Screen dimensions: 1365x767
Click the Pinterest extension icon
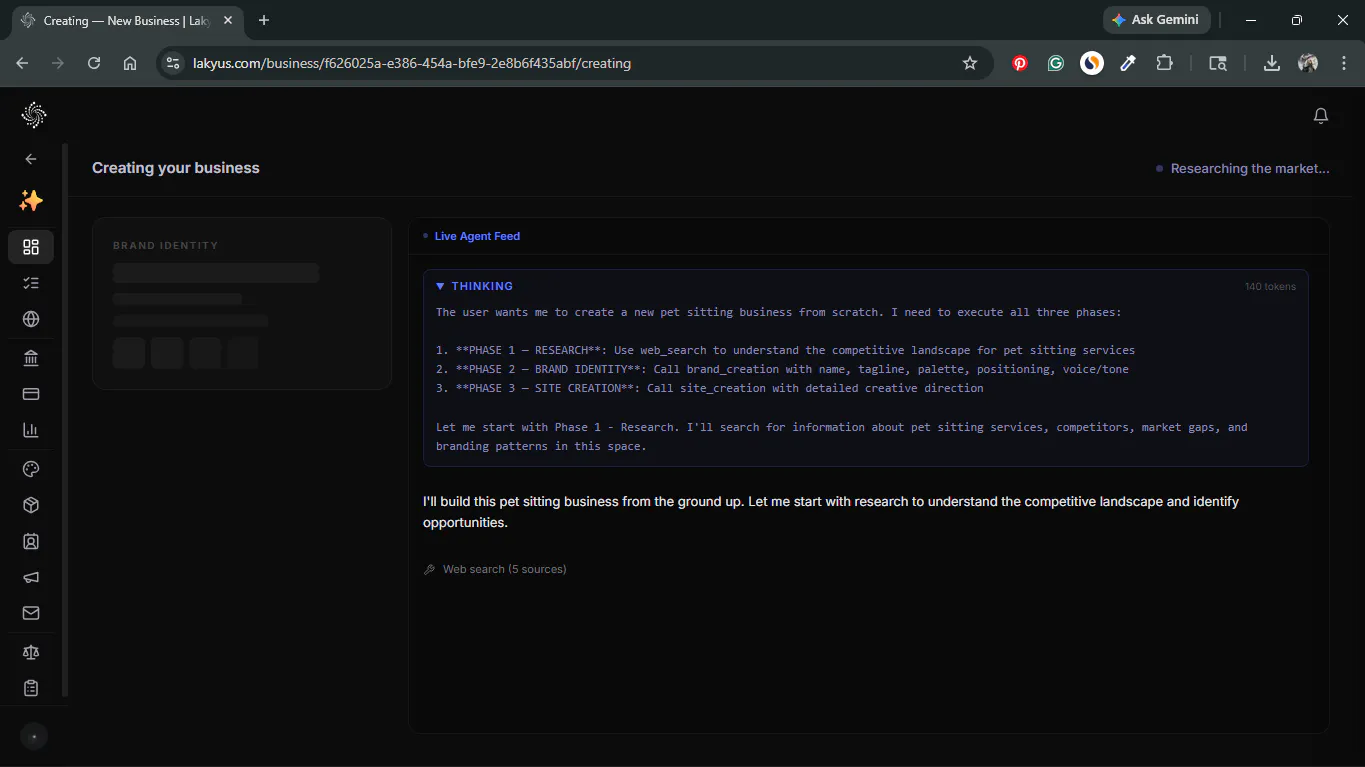pyautogui.click(x=1020, y=63)
